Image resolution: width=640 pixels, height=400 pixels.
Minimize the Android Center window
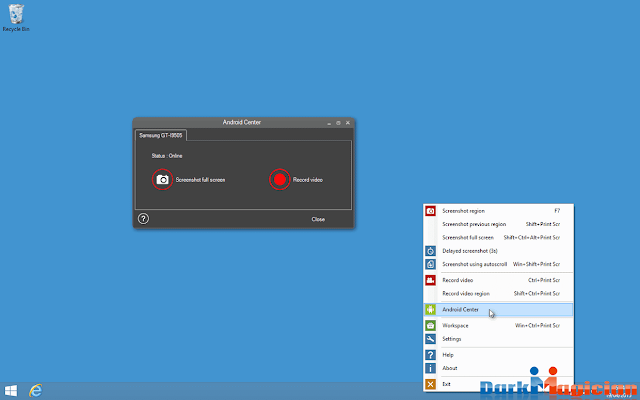click(x=329, y=123)
